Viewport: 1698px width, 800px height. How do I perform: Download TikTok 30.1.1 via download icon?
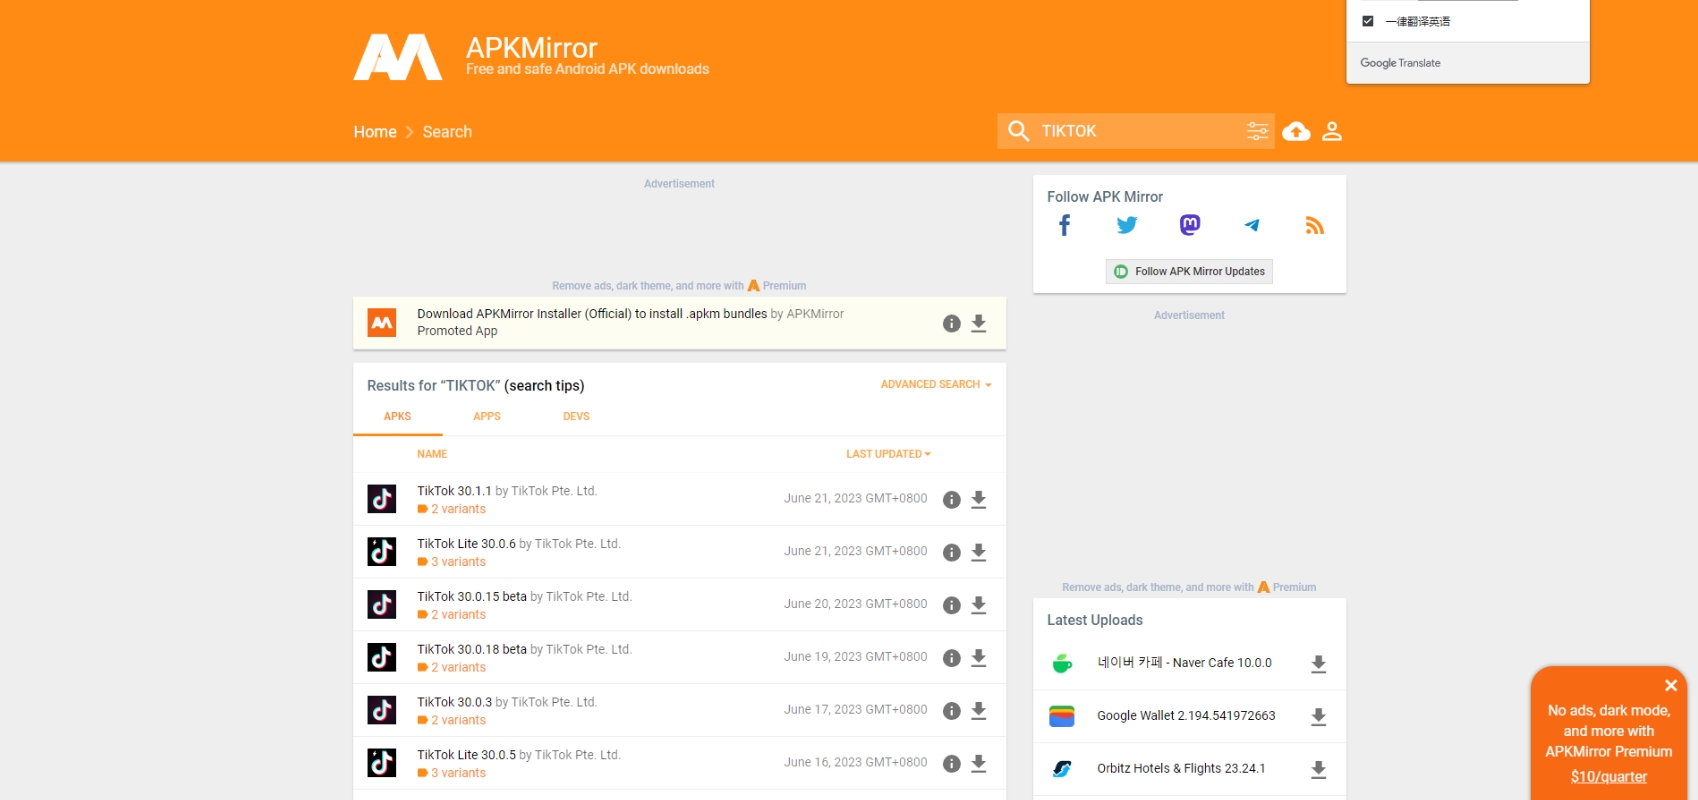click(x=979, y=499)
